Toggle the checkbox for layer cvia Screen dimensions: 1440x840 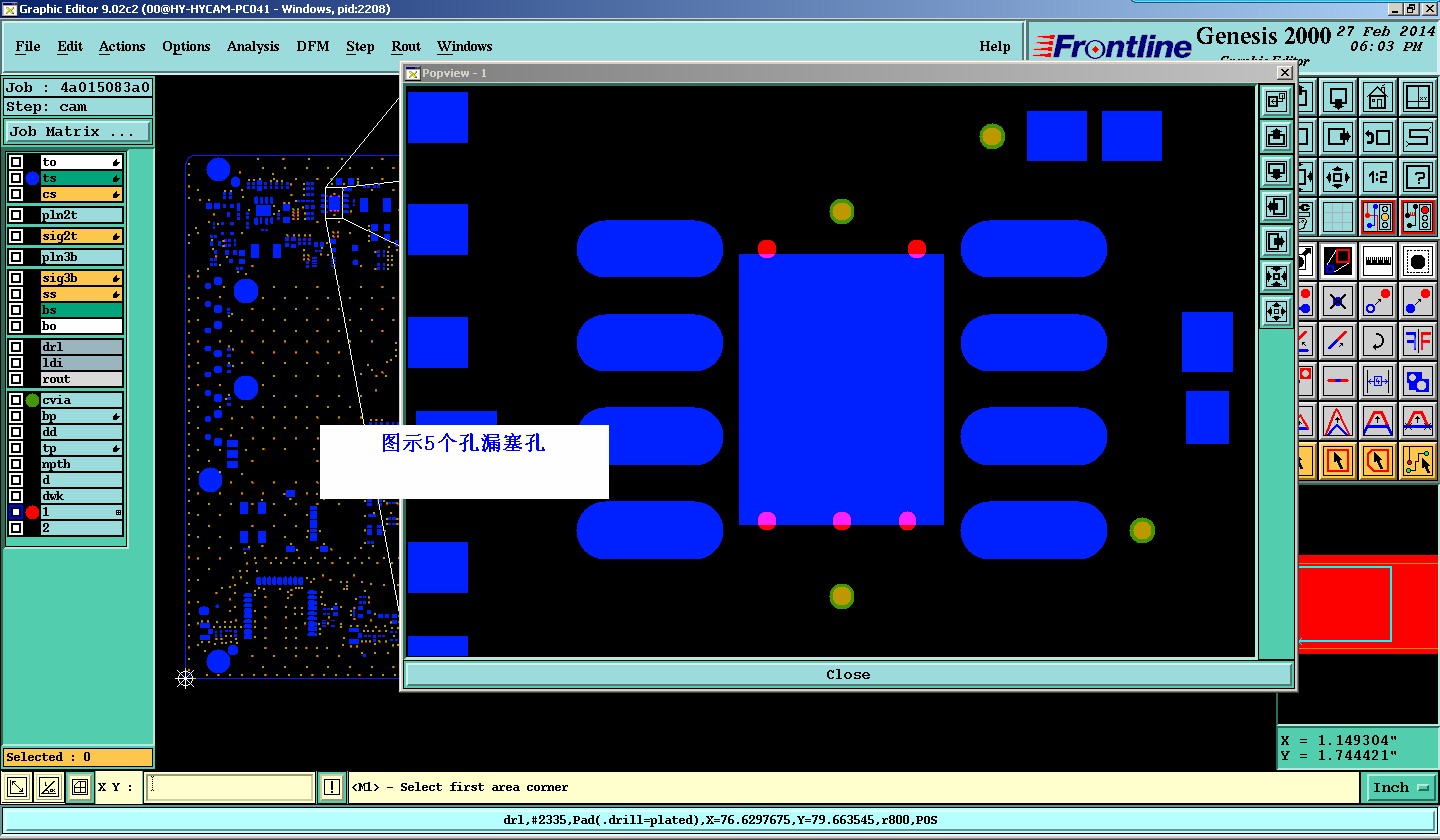16,400
